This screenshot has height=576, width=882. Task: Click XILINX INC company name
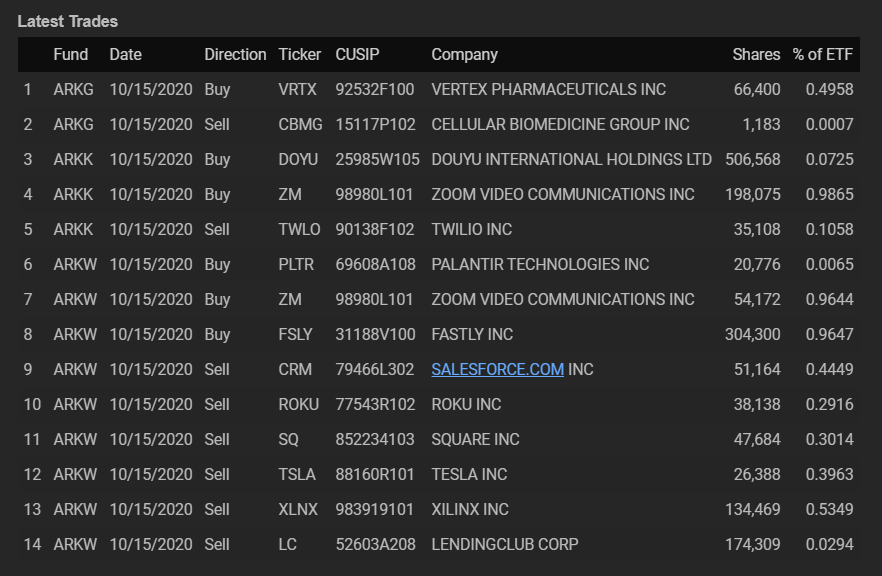point(470,510)
